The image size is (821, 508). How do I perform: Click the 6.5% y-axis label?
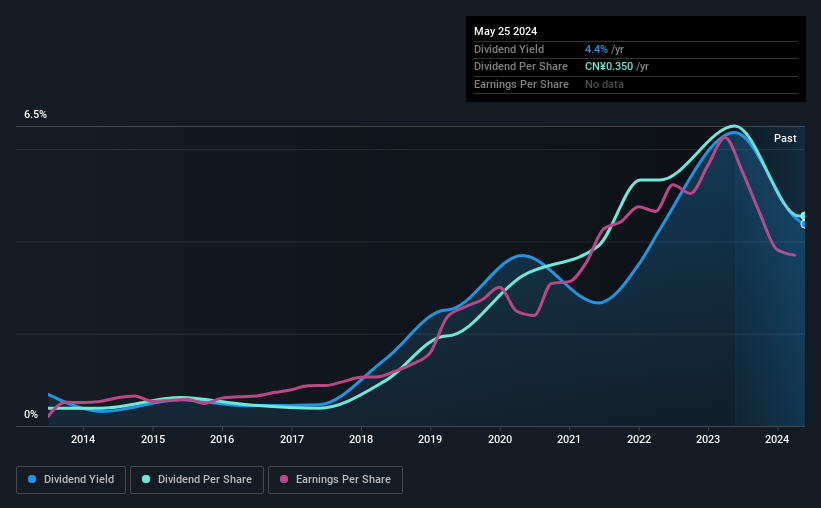coord(35,114)
